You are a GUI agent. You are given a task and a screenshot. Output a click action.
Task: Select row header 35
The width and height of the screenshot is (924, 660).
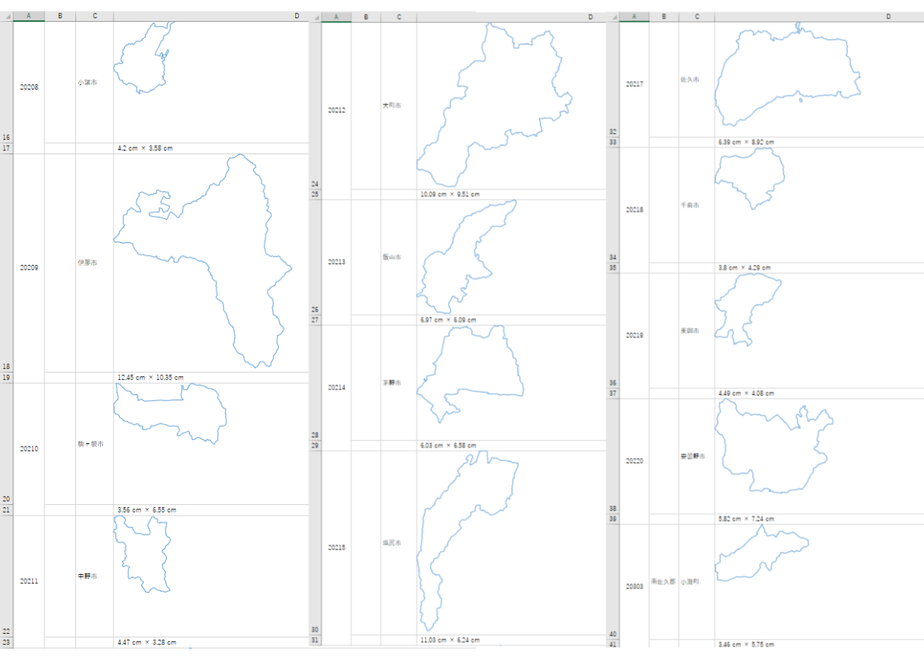pos(613,268)
